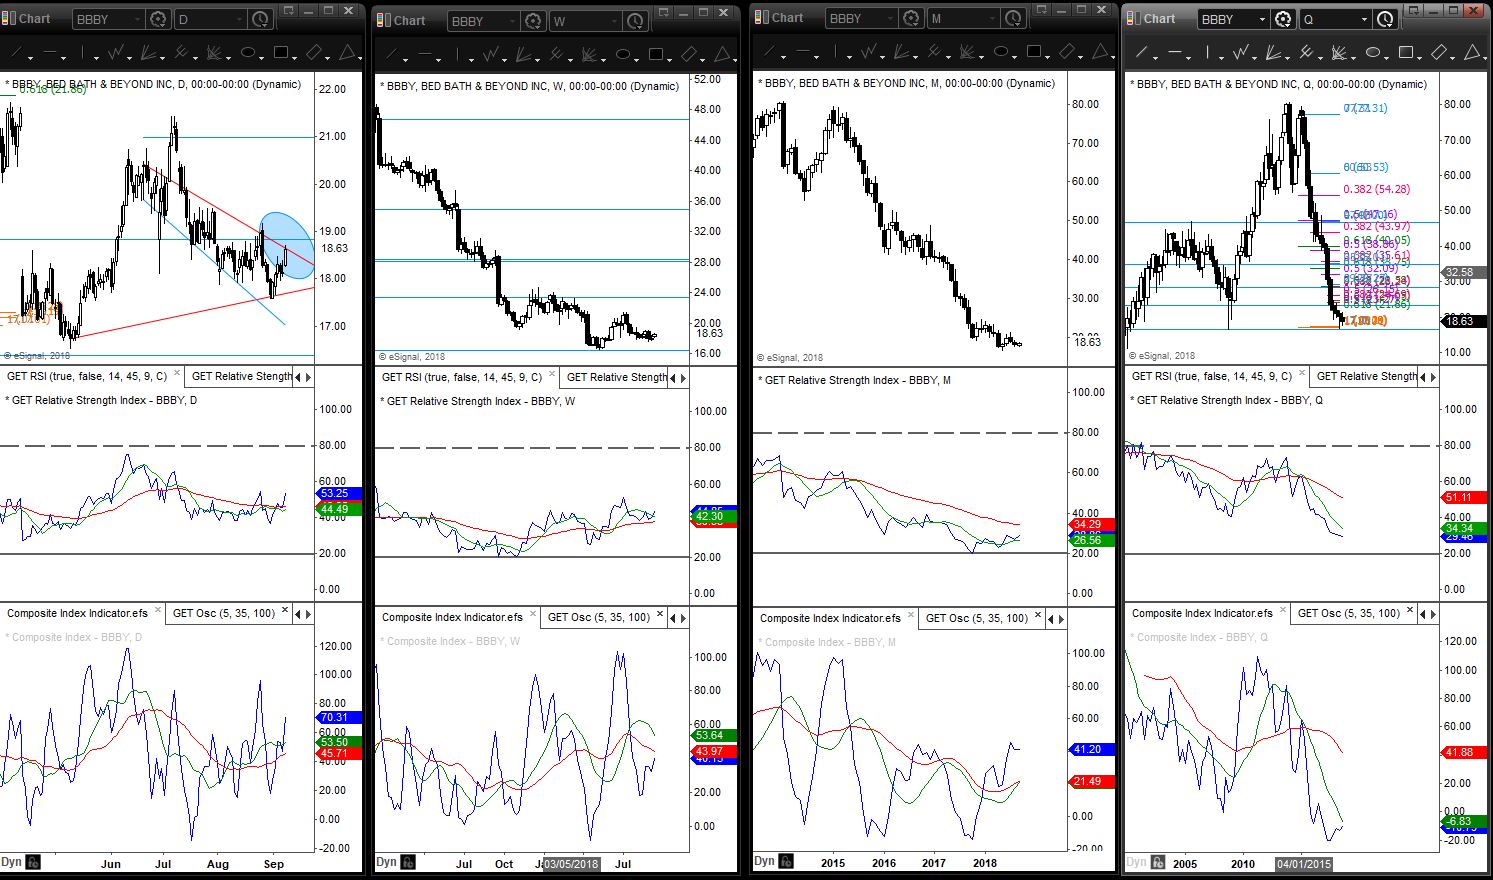Pick the zigzag line tool in the monthly chart
The image size is (1493, 880).
coord(870,51)
